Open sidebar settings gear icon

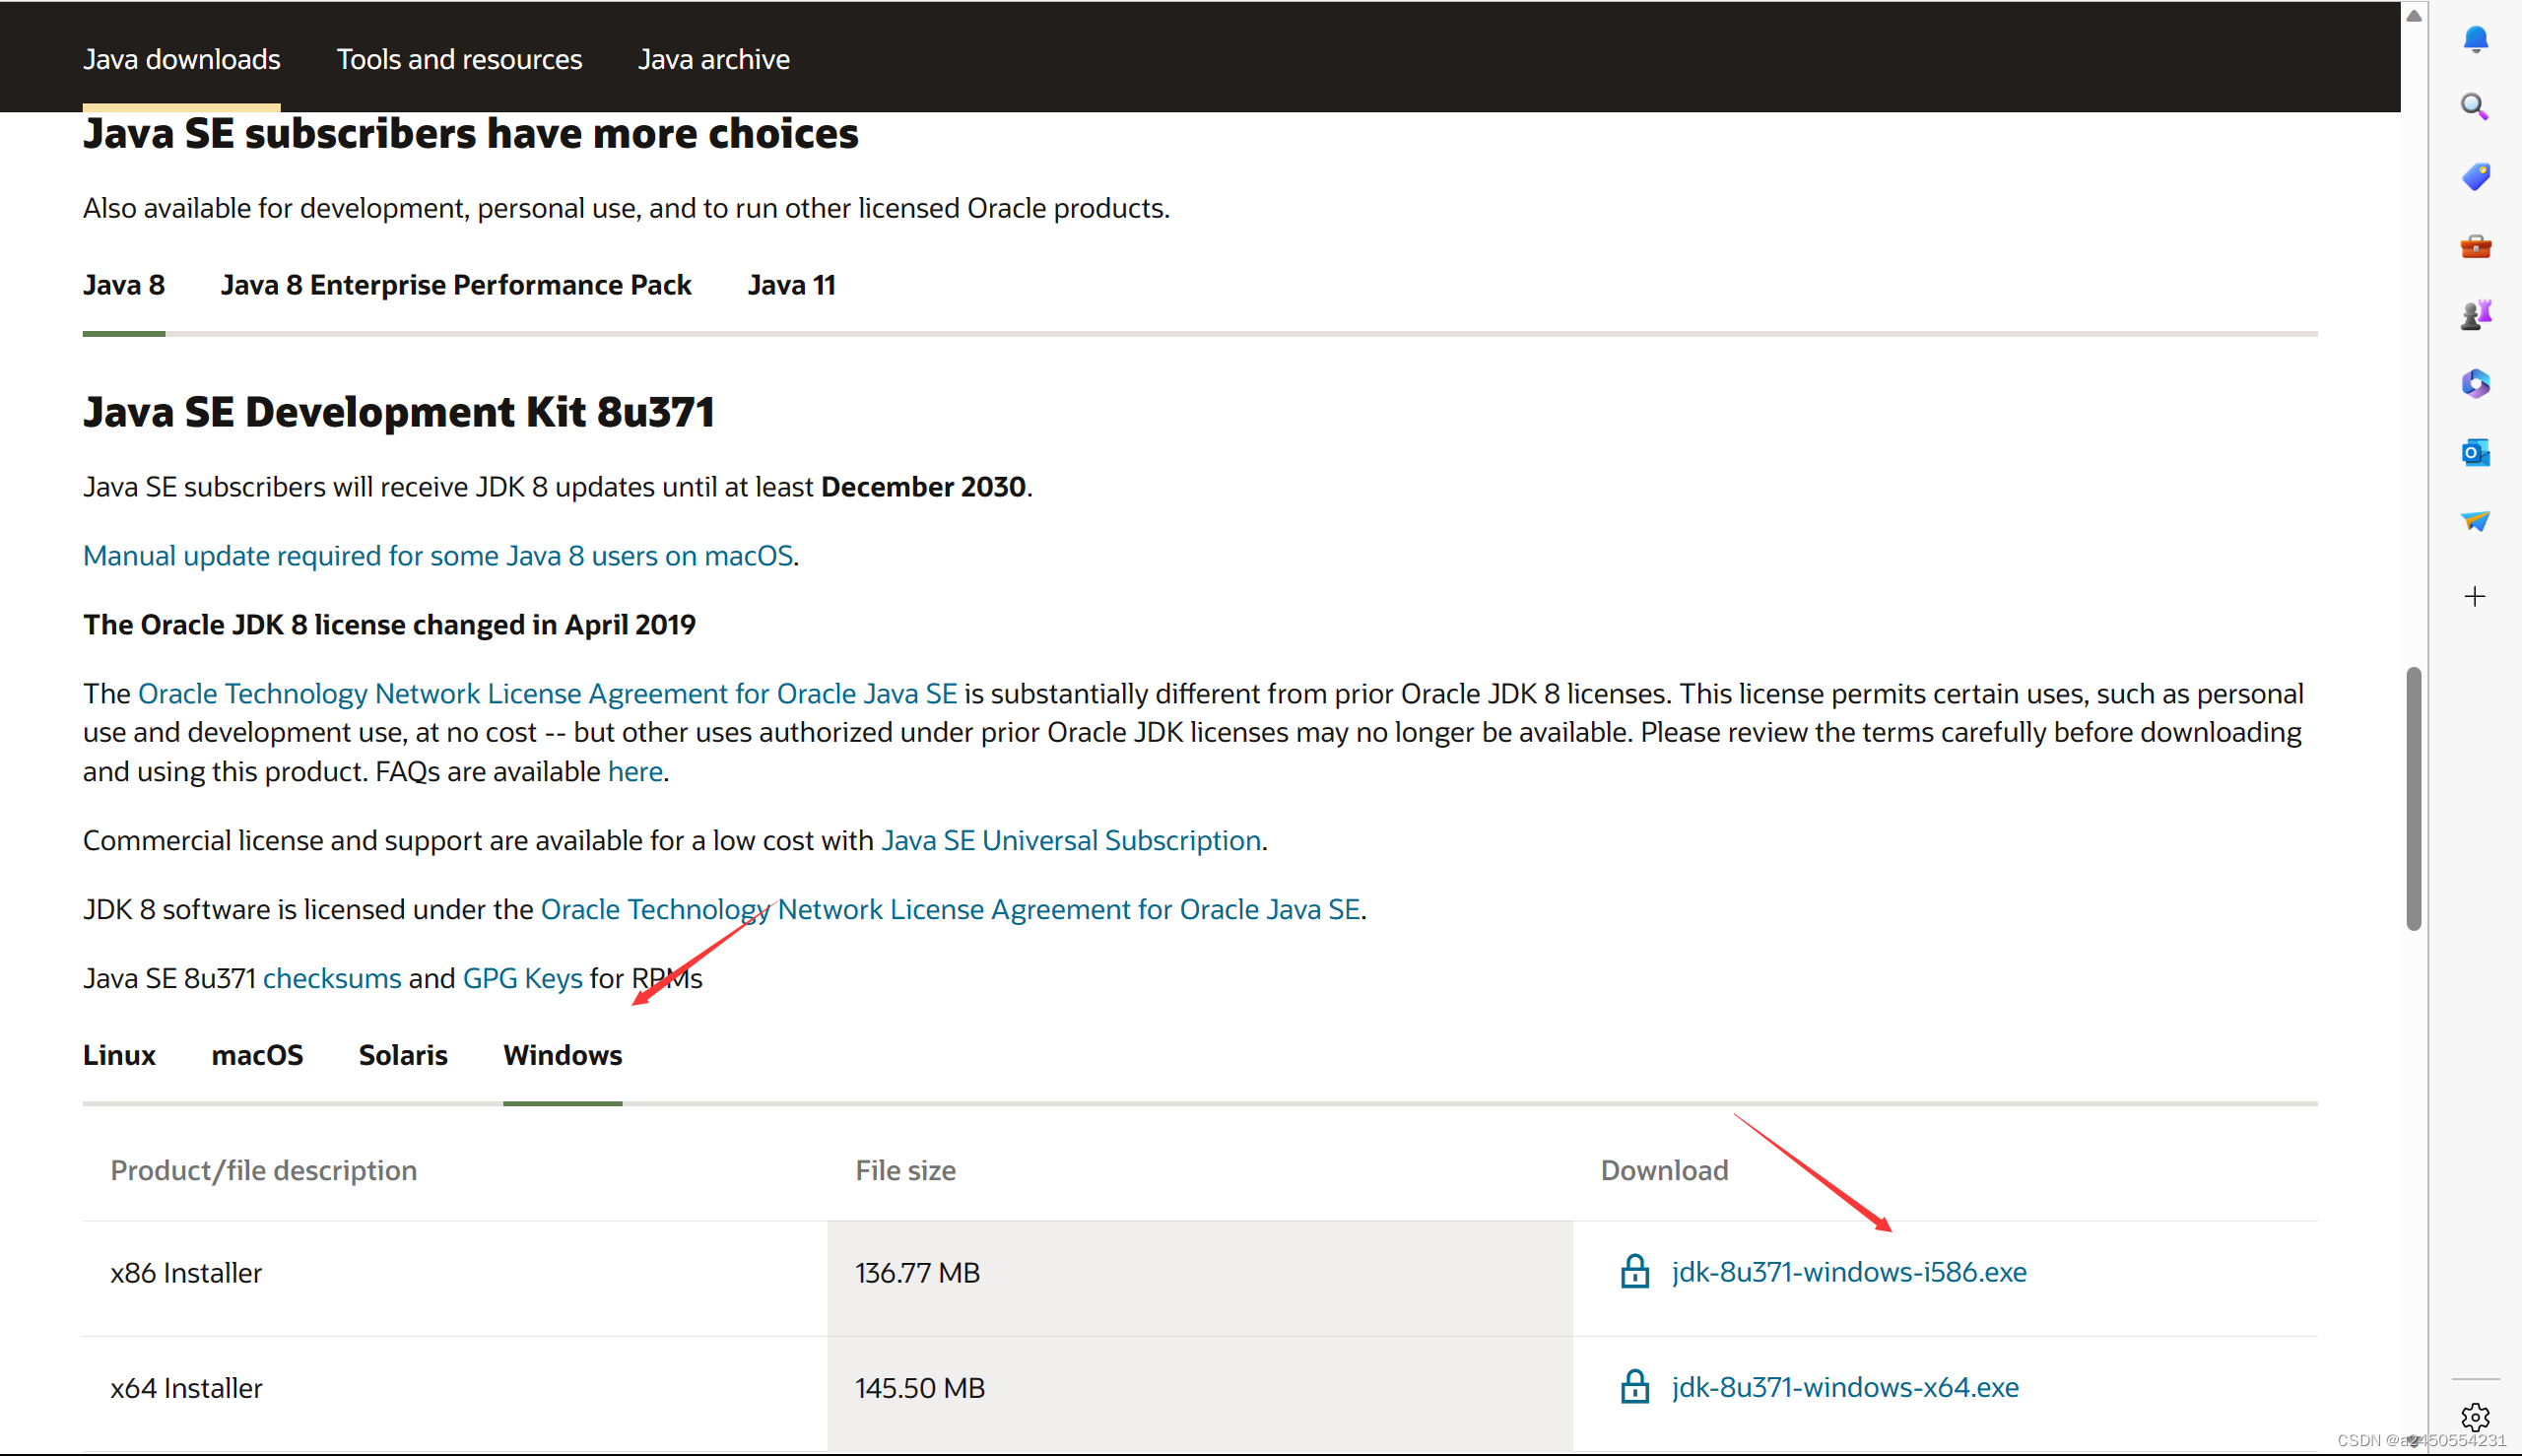click(2475, 1417)
